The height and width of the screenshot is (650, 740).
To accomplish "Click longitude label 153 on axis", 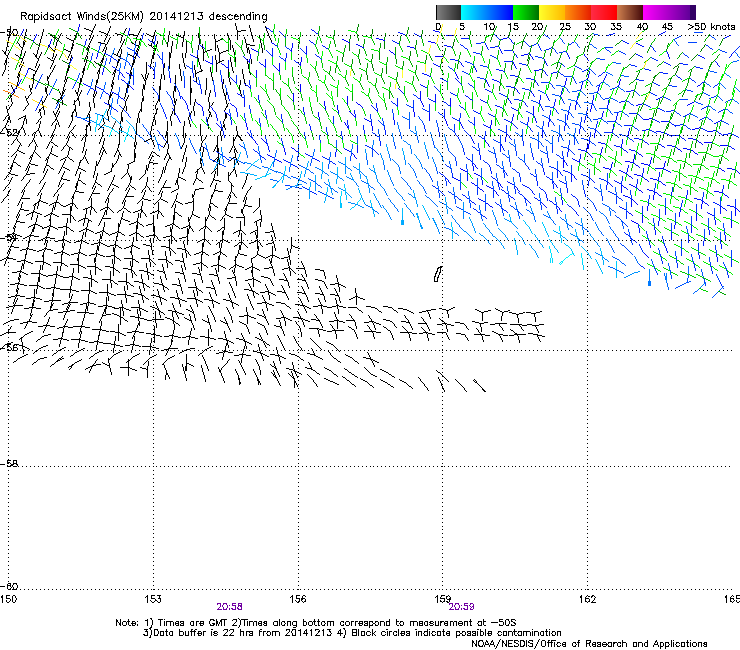I will [x=153, y=599].
